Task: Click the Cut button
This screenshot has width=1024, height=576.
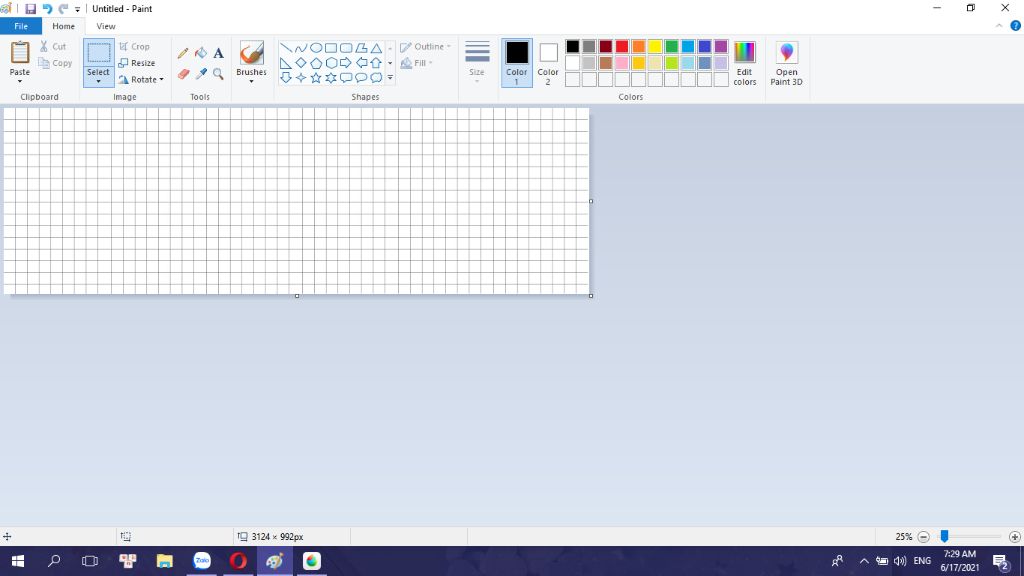Action: (x=53, y=46)
